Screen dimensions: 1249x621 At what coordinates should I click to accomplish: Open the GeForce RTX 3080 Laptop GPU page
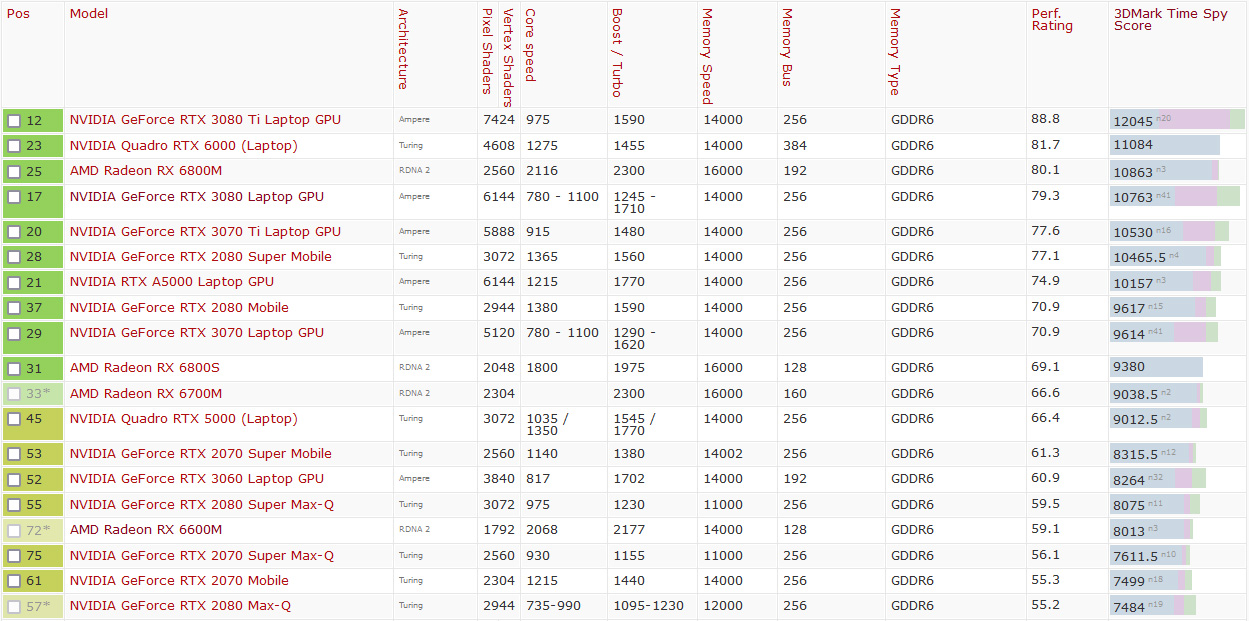pyautogui.click(x=196, y=197)
